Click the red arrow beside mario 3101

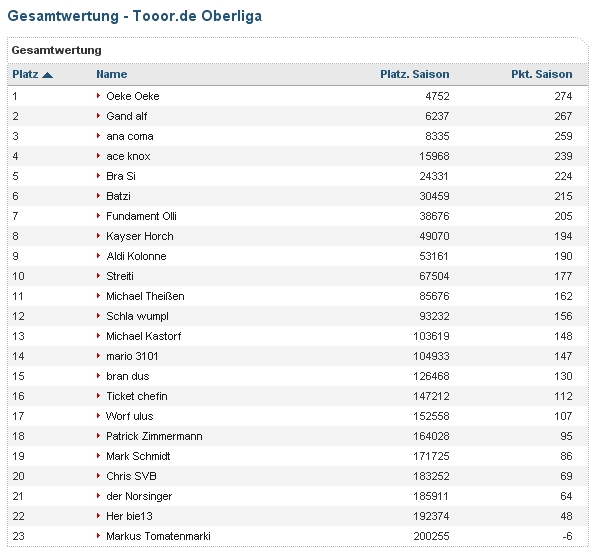click(99, 356)
